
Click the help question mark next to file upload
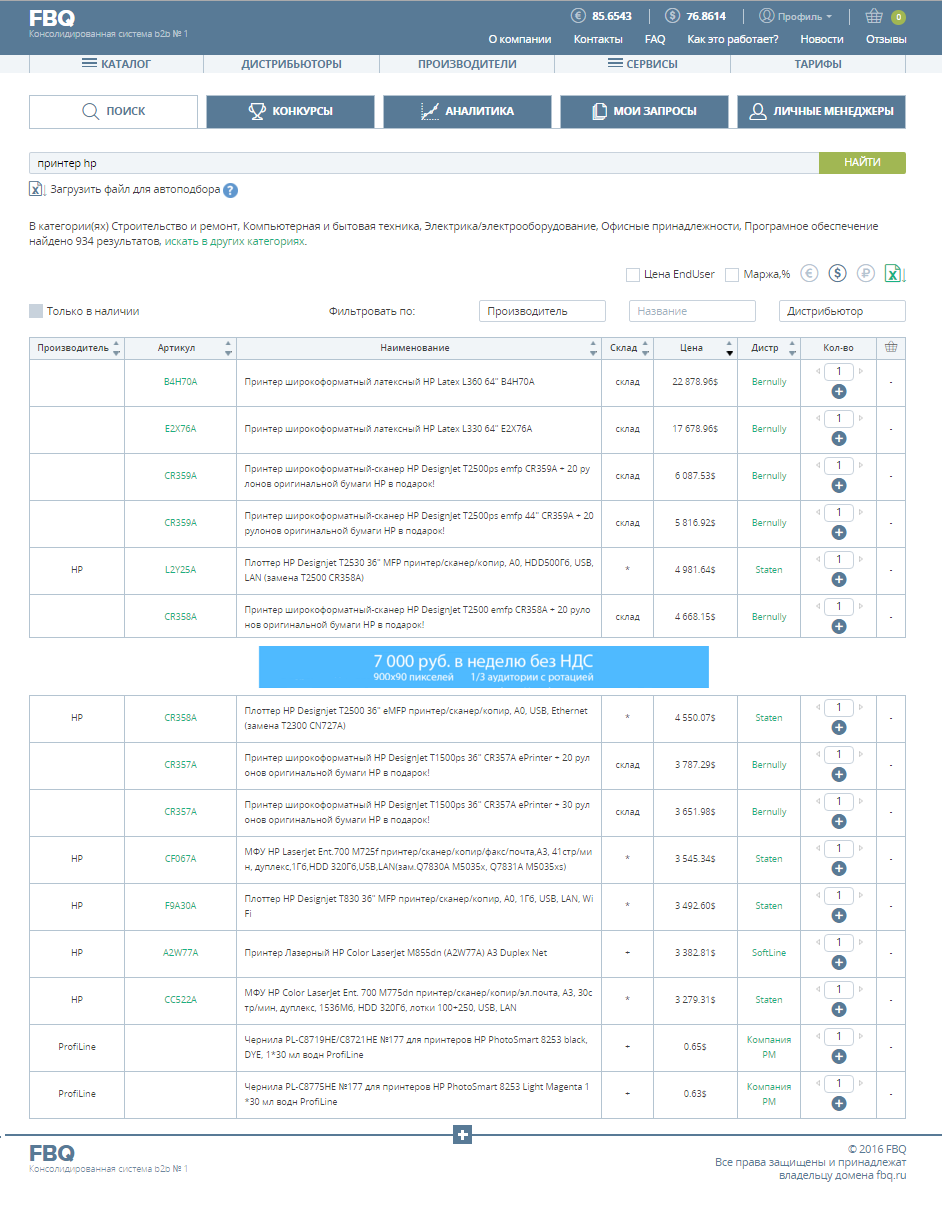coord(230,190)
